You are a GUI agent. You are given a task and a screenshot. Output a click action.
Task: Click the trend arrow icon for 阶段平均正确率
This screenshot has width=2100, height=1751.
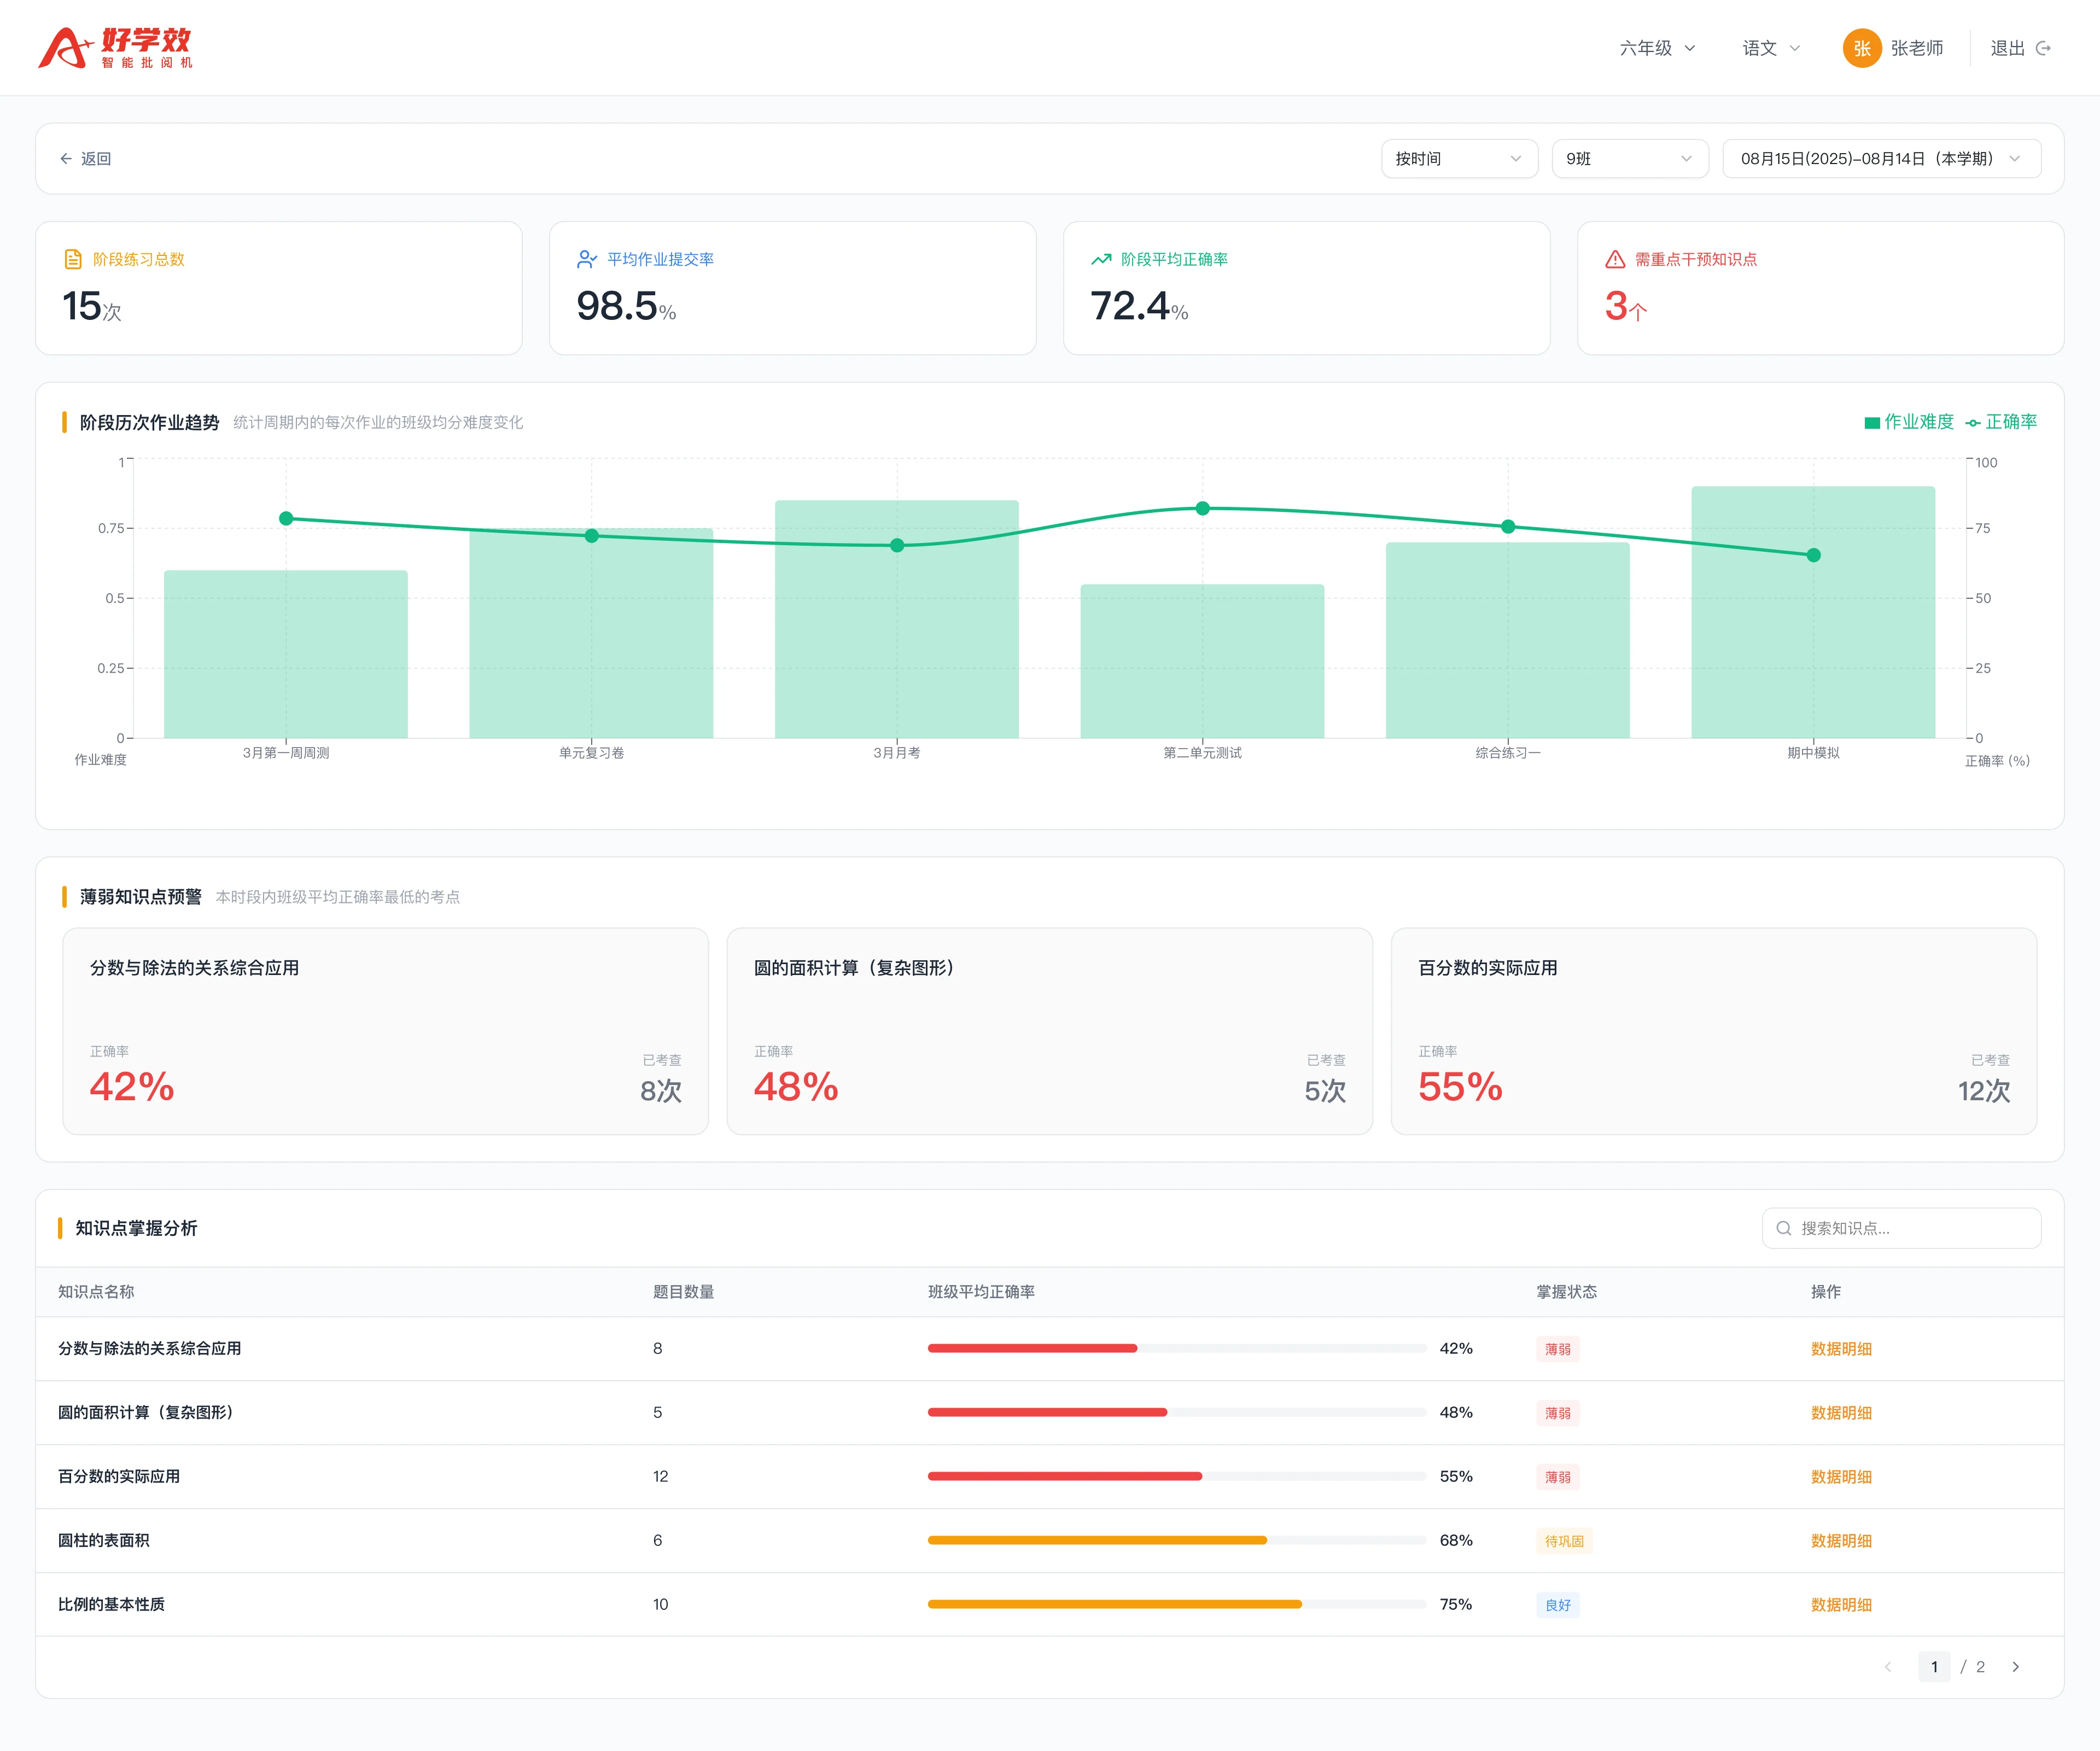1101,259
